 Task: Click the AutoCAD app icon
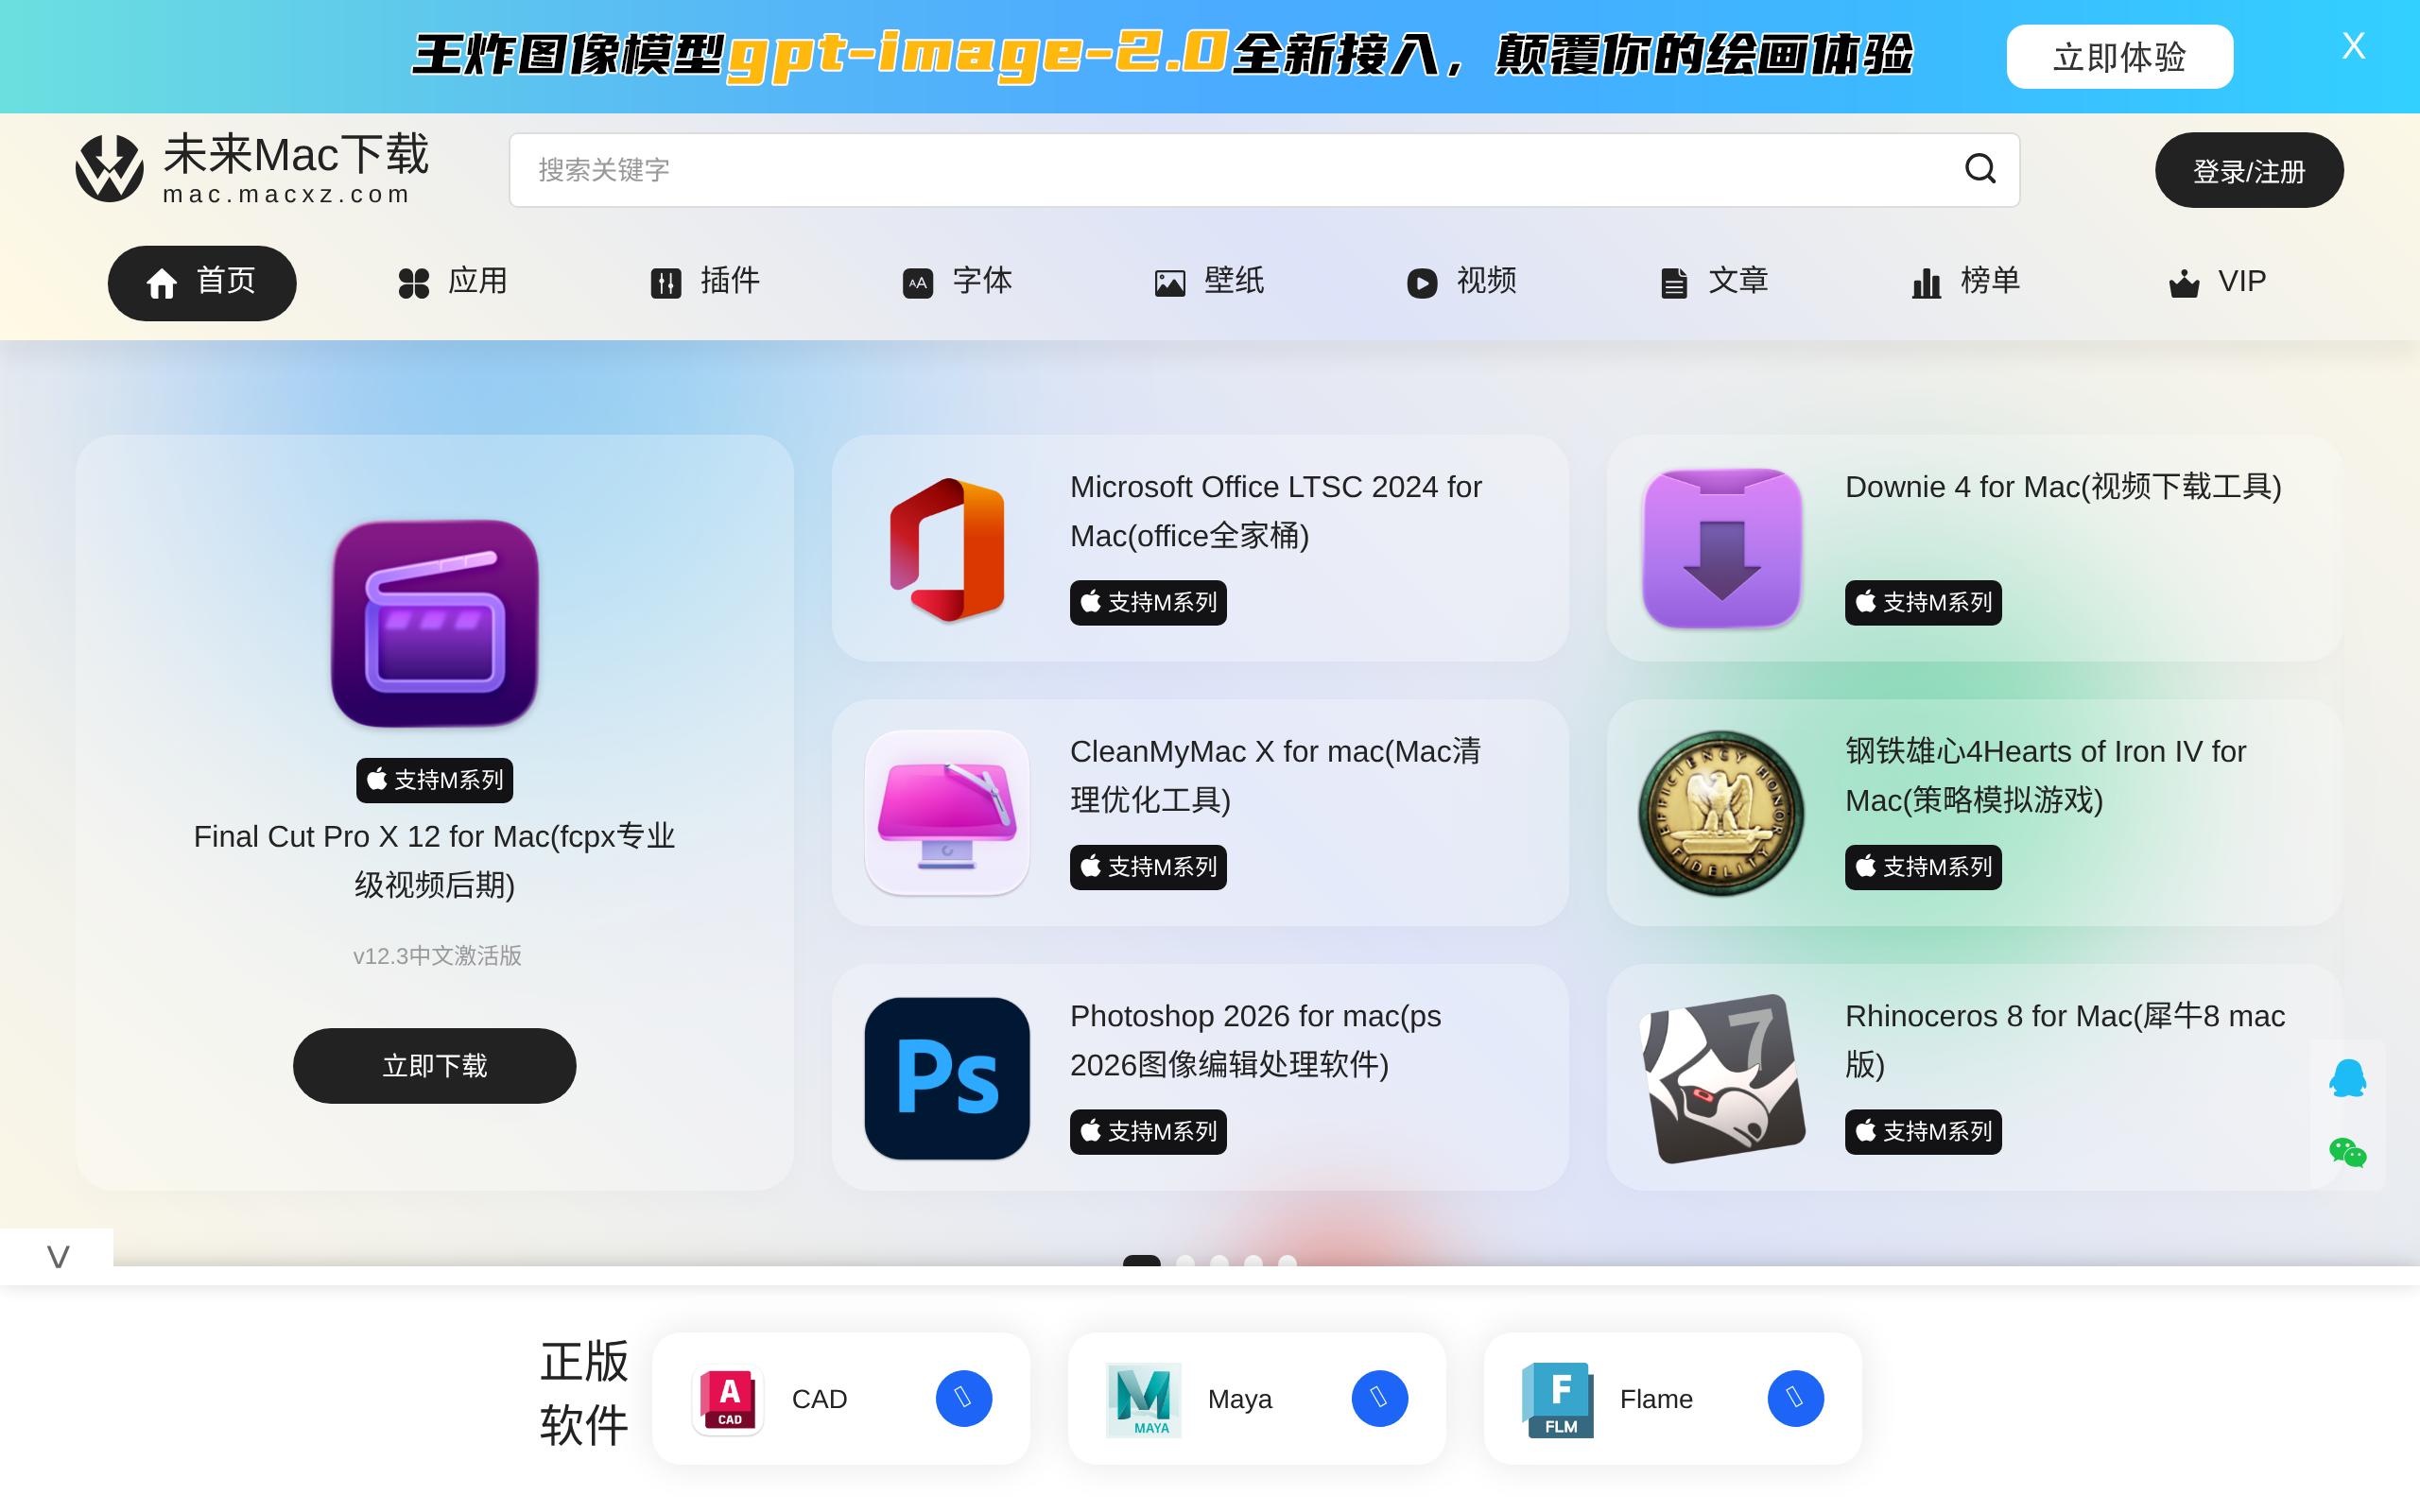click(728, 1399)
